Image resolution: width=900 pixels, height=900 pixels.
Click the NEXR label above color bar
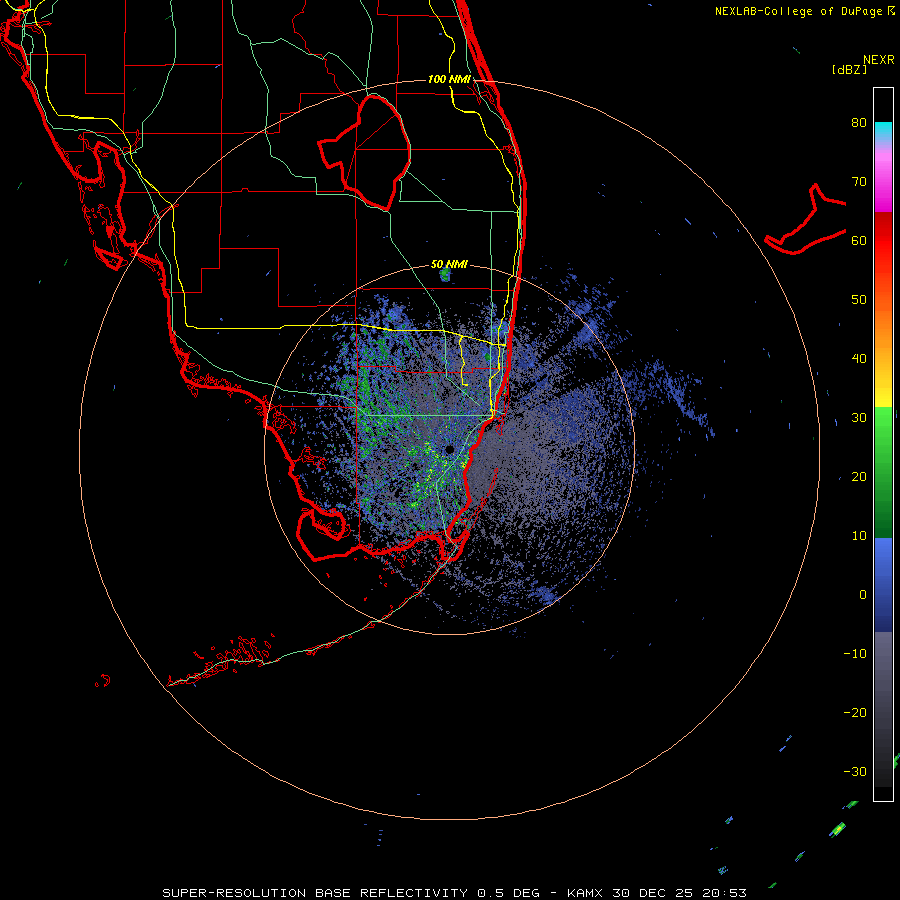click(x=878, y=60)
